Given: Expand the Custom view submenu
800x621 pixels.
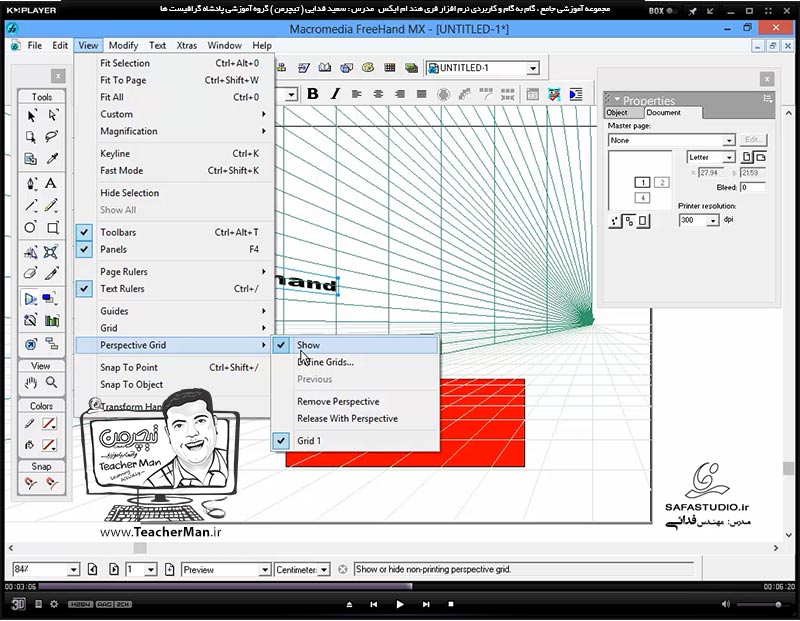Looking at the screenshot, I should (173, 114).
